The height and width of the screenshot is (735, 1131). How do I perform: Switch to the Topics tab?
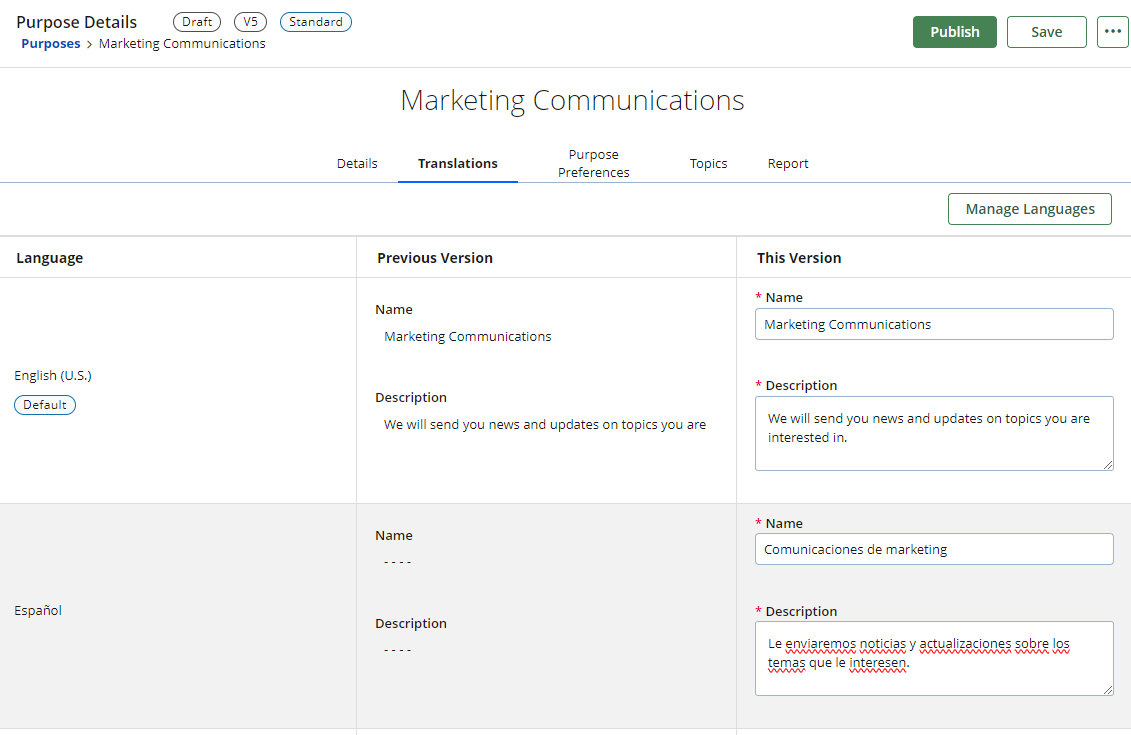coord(708,163)
